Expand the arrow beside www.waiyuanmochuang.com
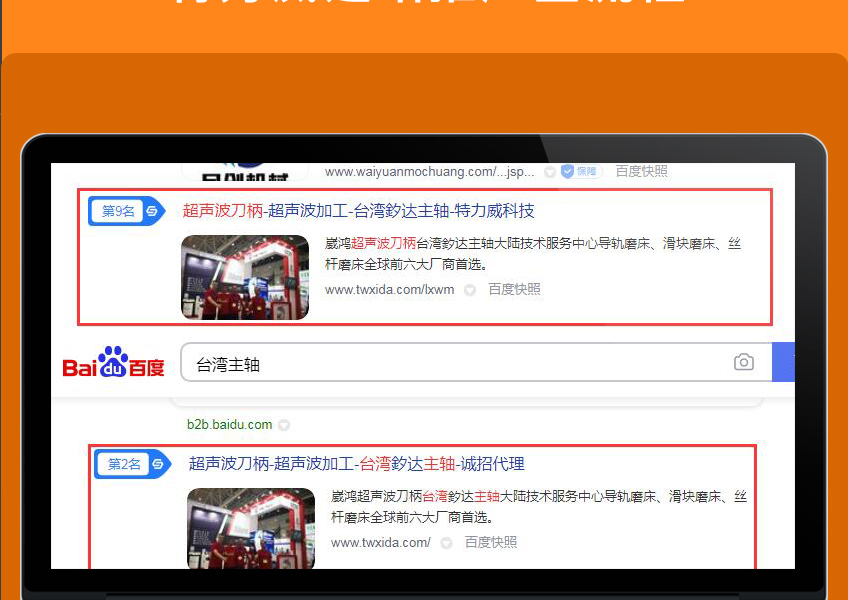Viewport: 848px width, 600px height. tap(549, 173)
